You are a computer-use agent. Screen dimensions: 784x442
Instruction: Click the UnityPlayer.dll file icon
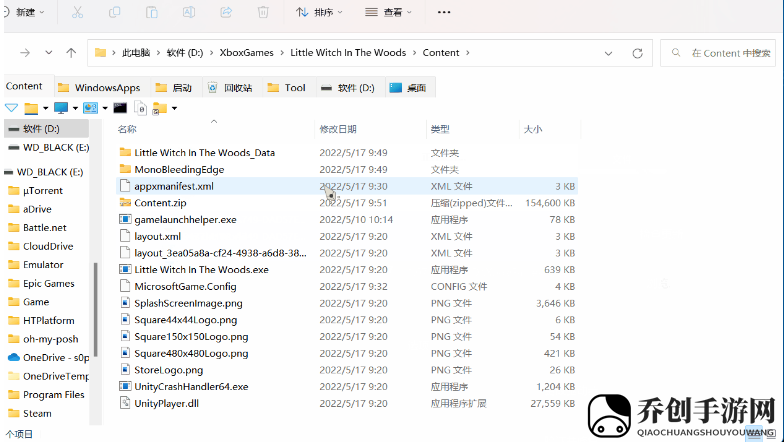click(x=125, y=403)
